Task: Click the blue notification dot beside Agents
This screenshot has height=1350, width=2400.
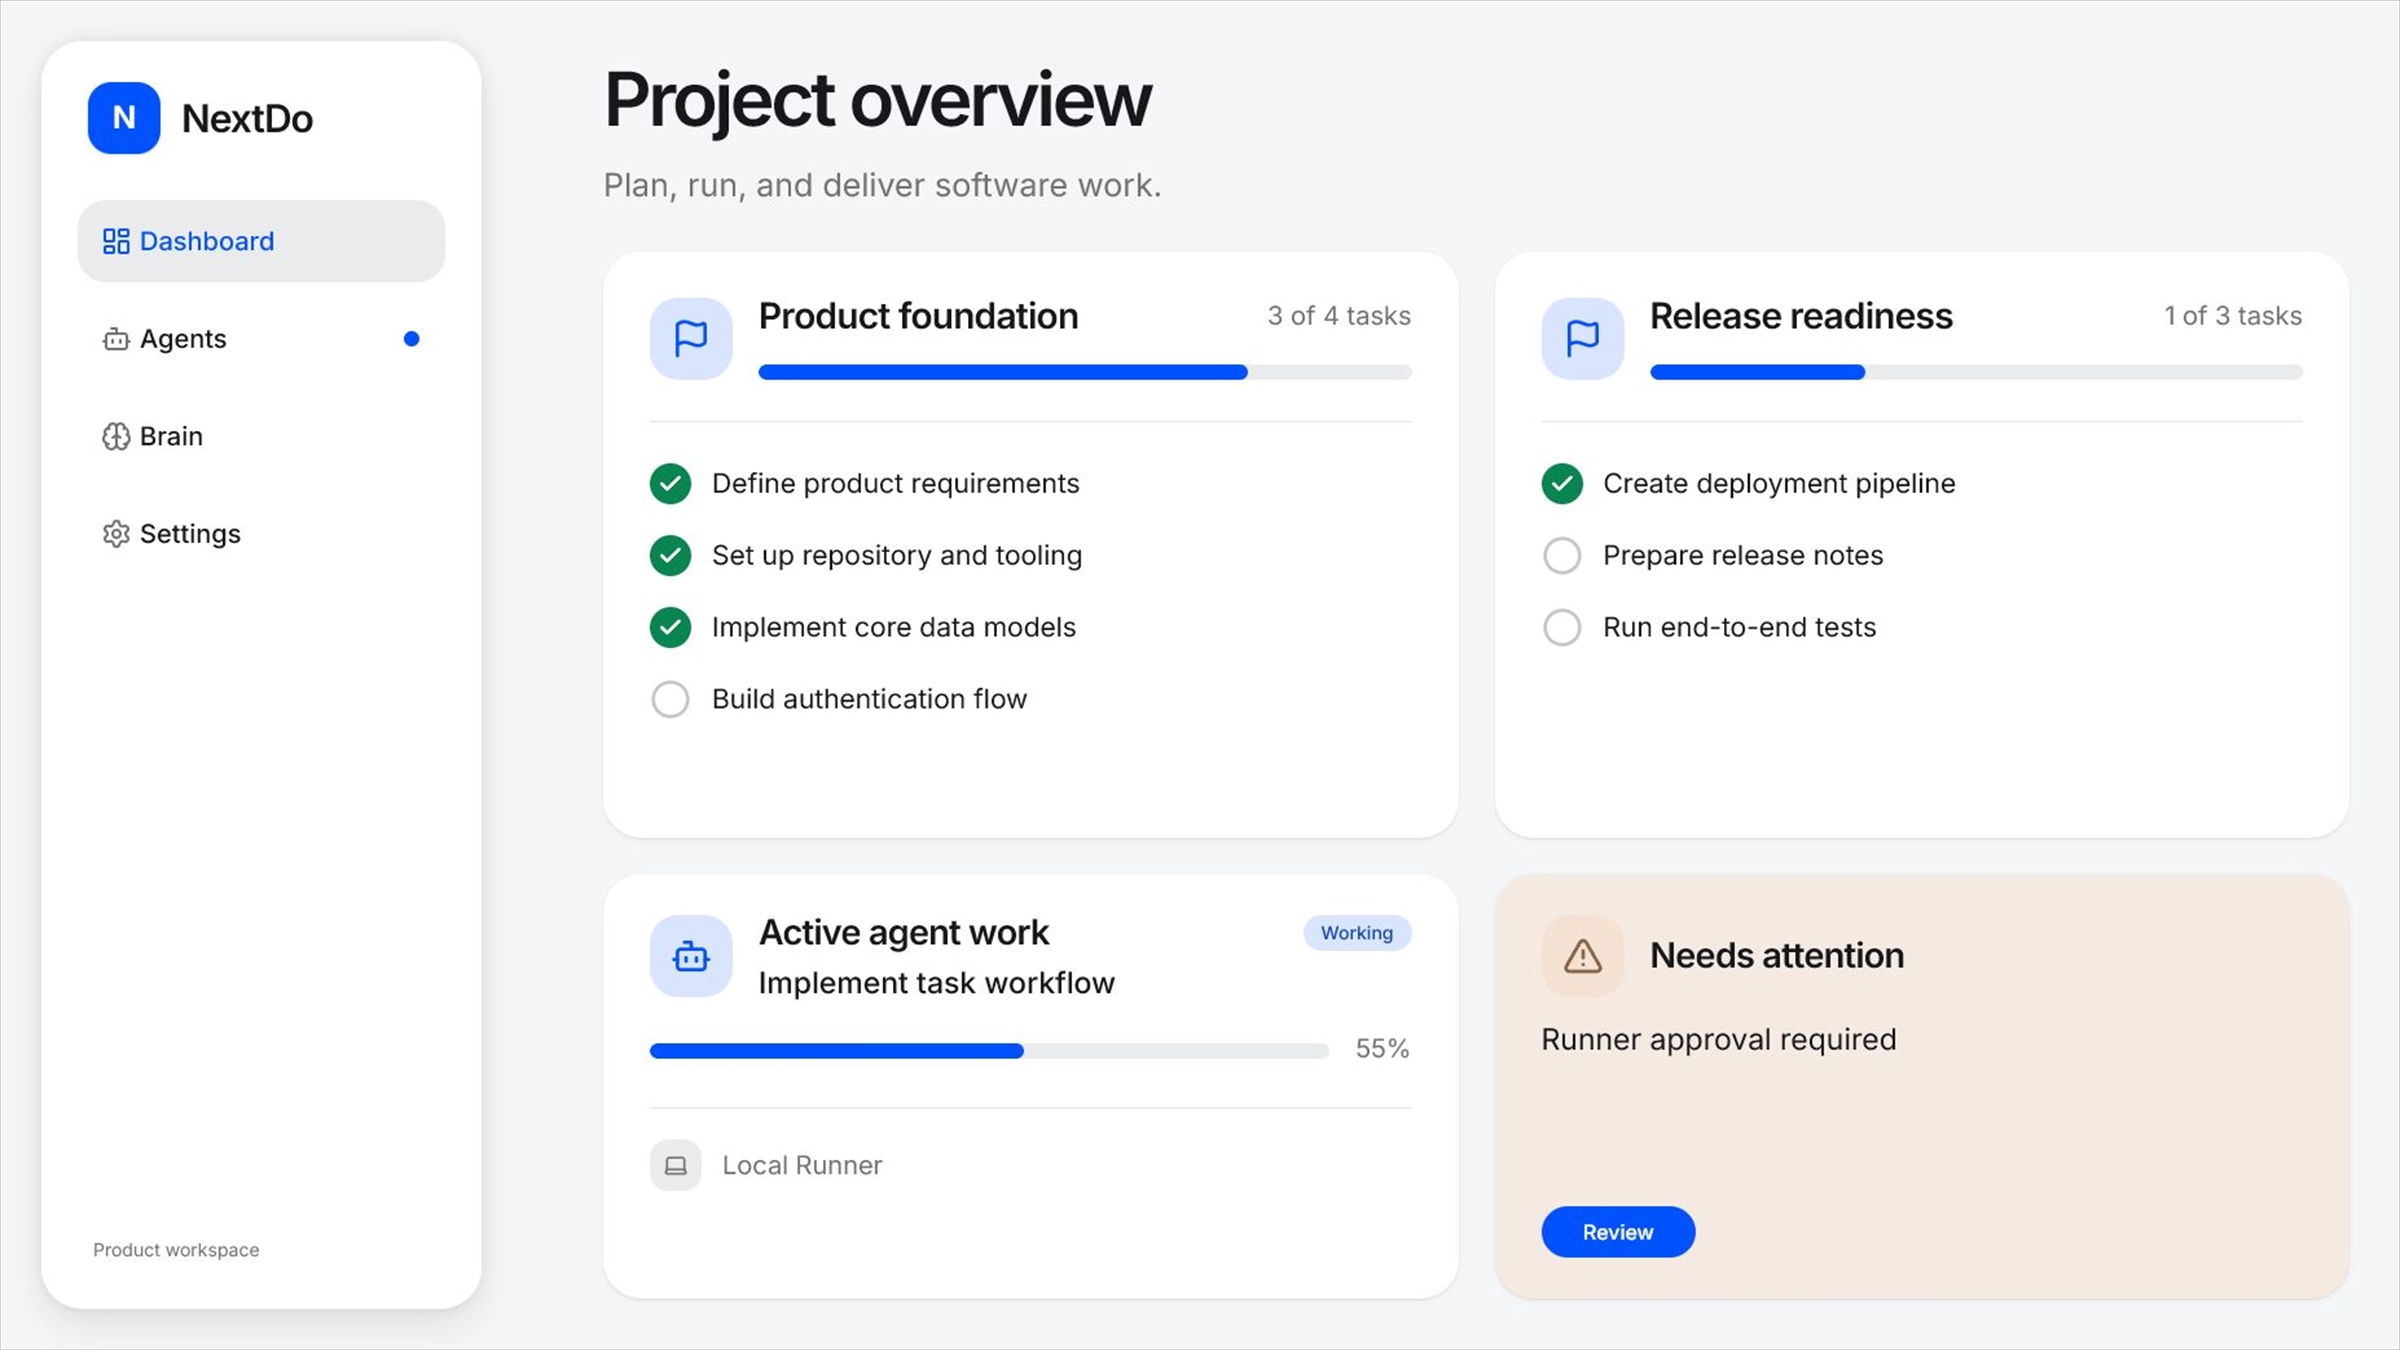Action: point(411,339)
